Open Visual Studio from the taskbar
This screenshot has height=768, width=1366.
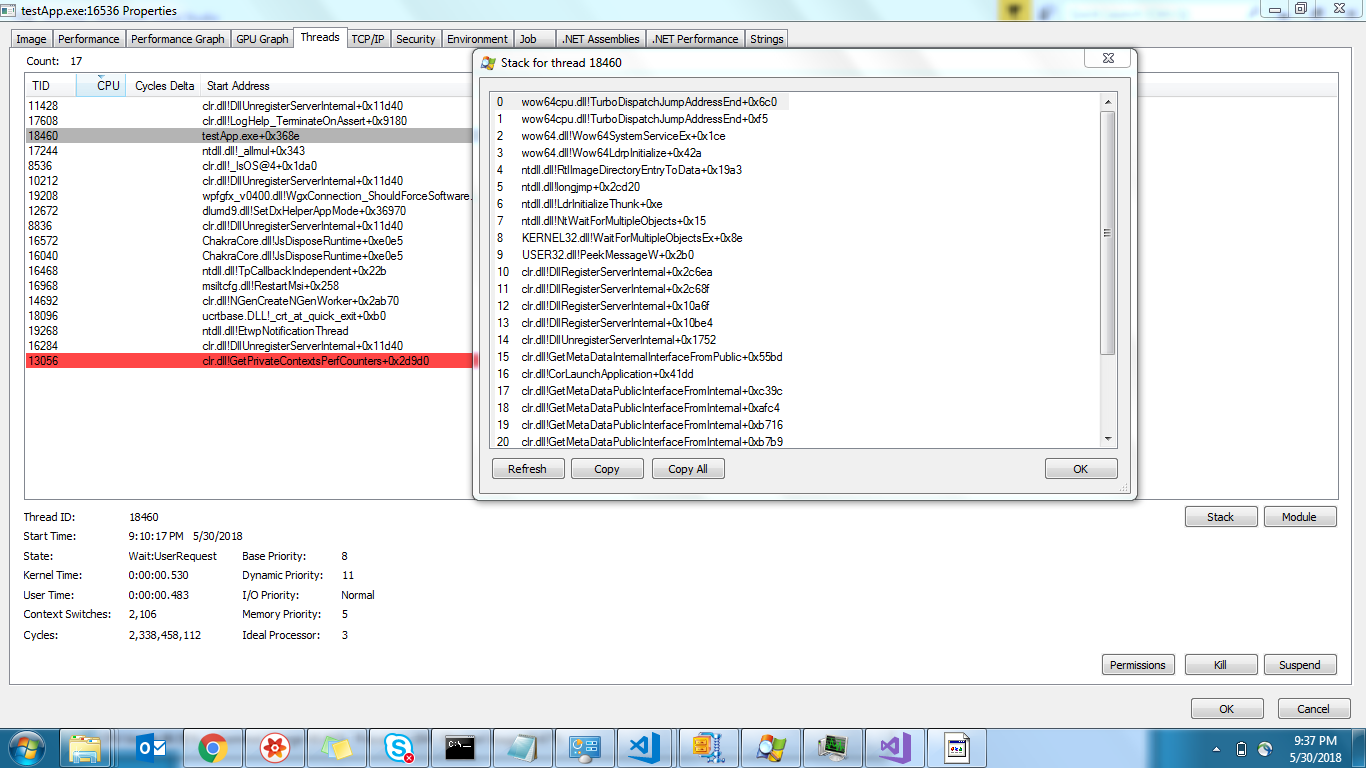tap(896, 747)
